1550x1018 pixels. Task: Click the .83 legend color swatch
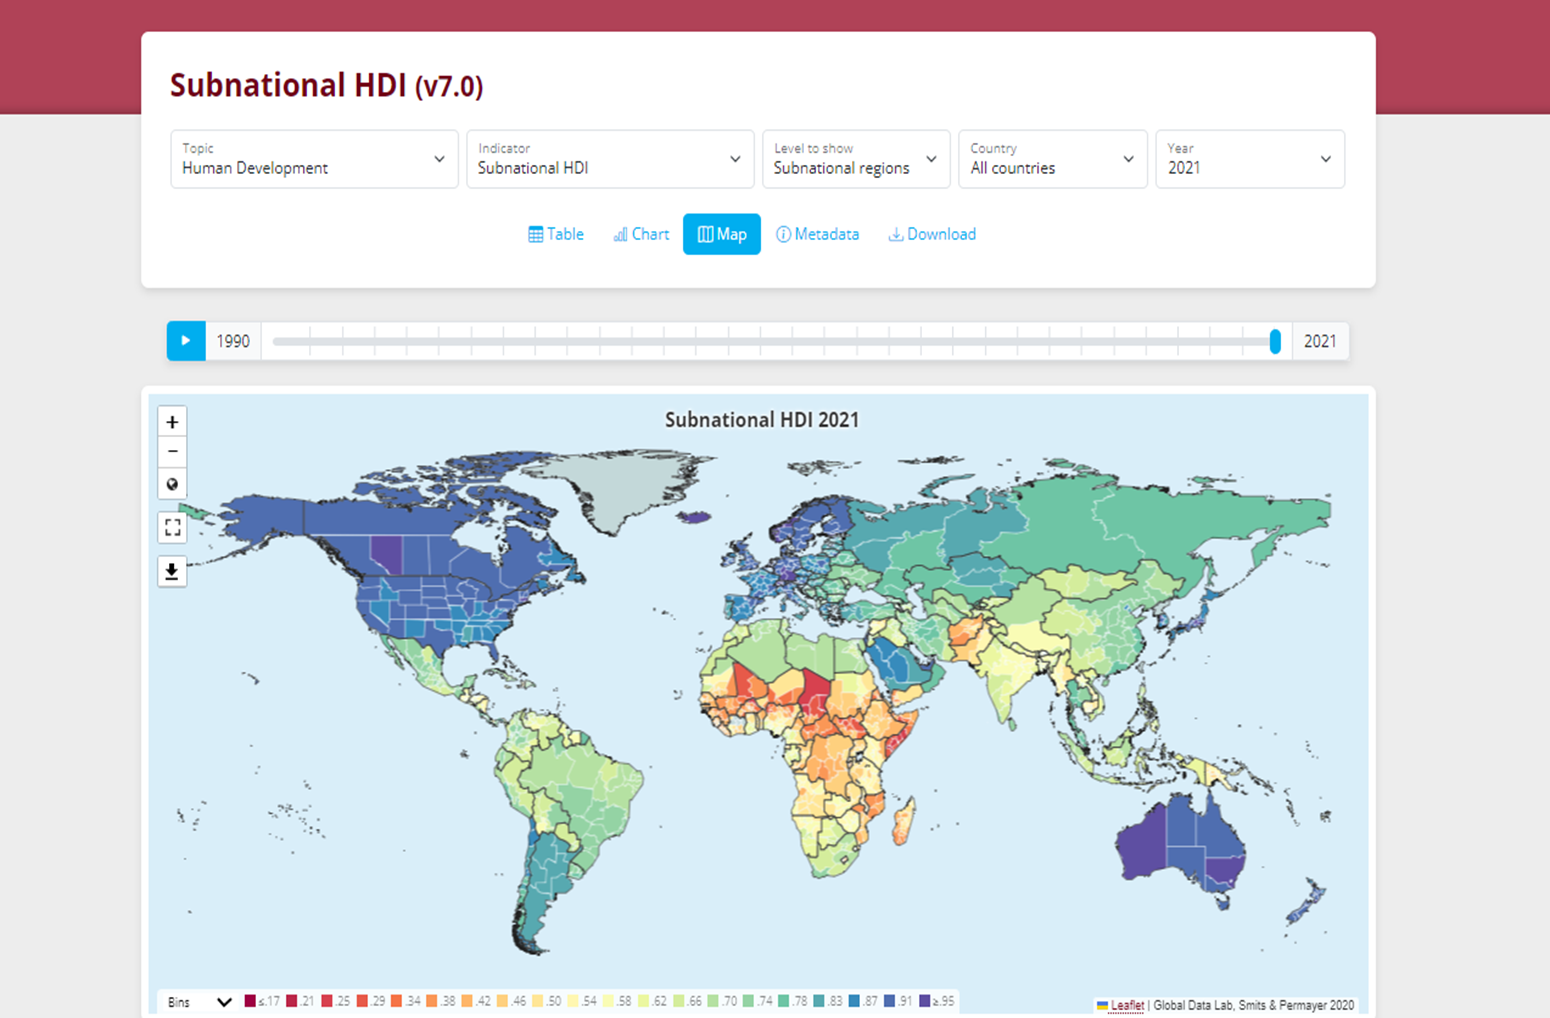[x=819, y=1001]
